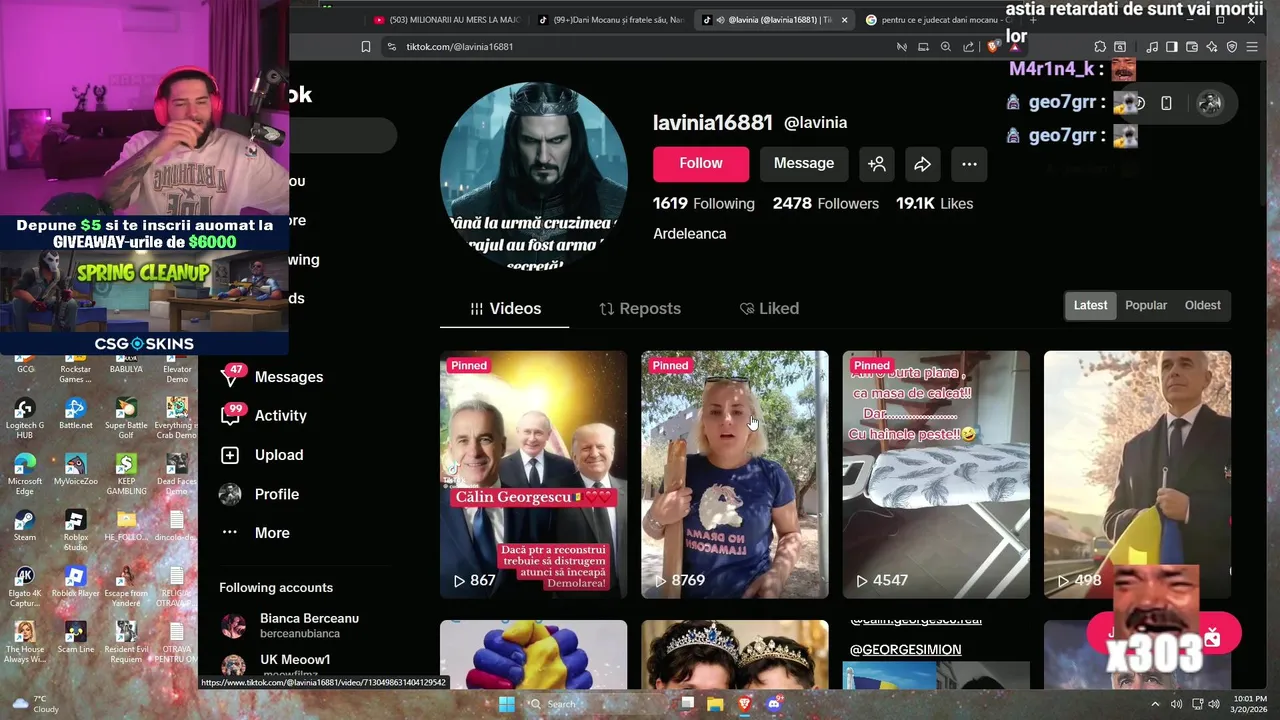Screen dimensions: 1280x720
Task: Click the Brave Rewards triangle icon
Action: point(1016,47)
